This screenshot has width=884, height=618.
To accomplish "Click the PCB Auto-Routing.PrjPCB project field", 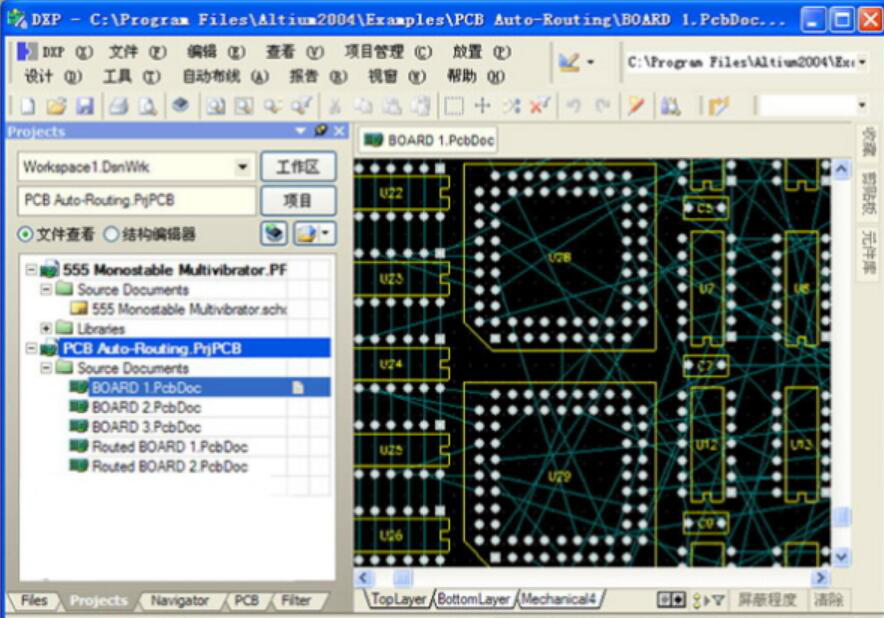I will (136, 201).
